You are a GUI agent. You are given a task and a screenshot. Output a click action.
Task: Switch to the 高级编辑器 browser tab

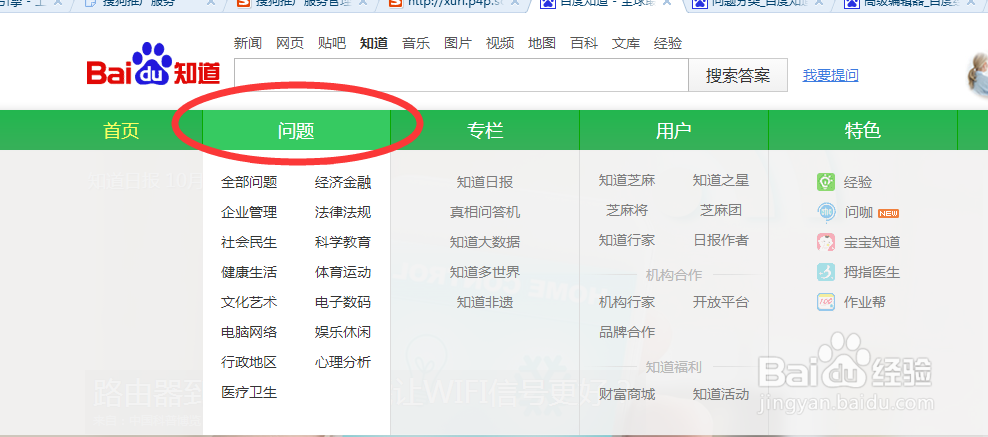914,4
